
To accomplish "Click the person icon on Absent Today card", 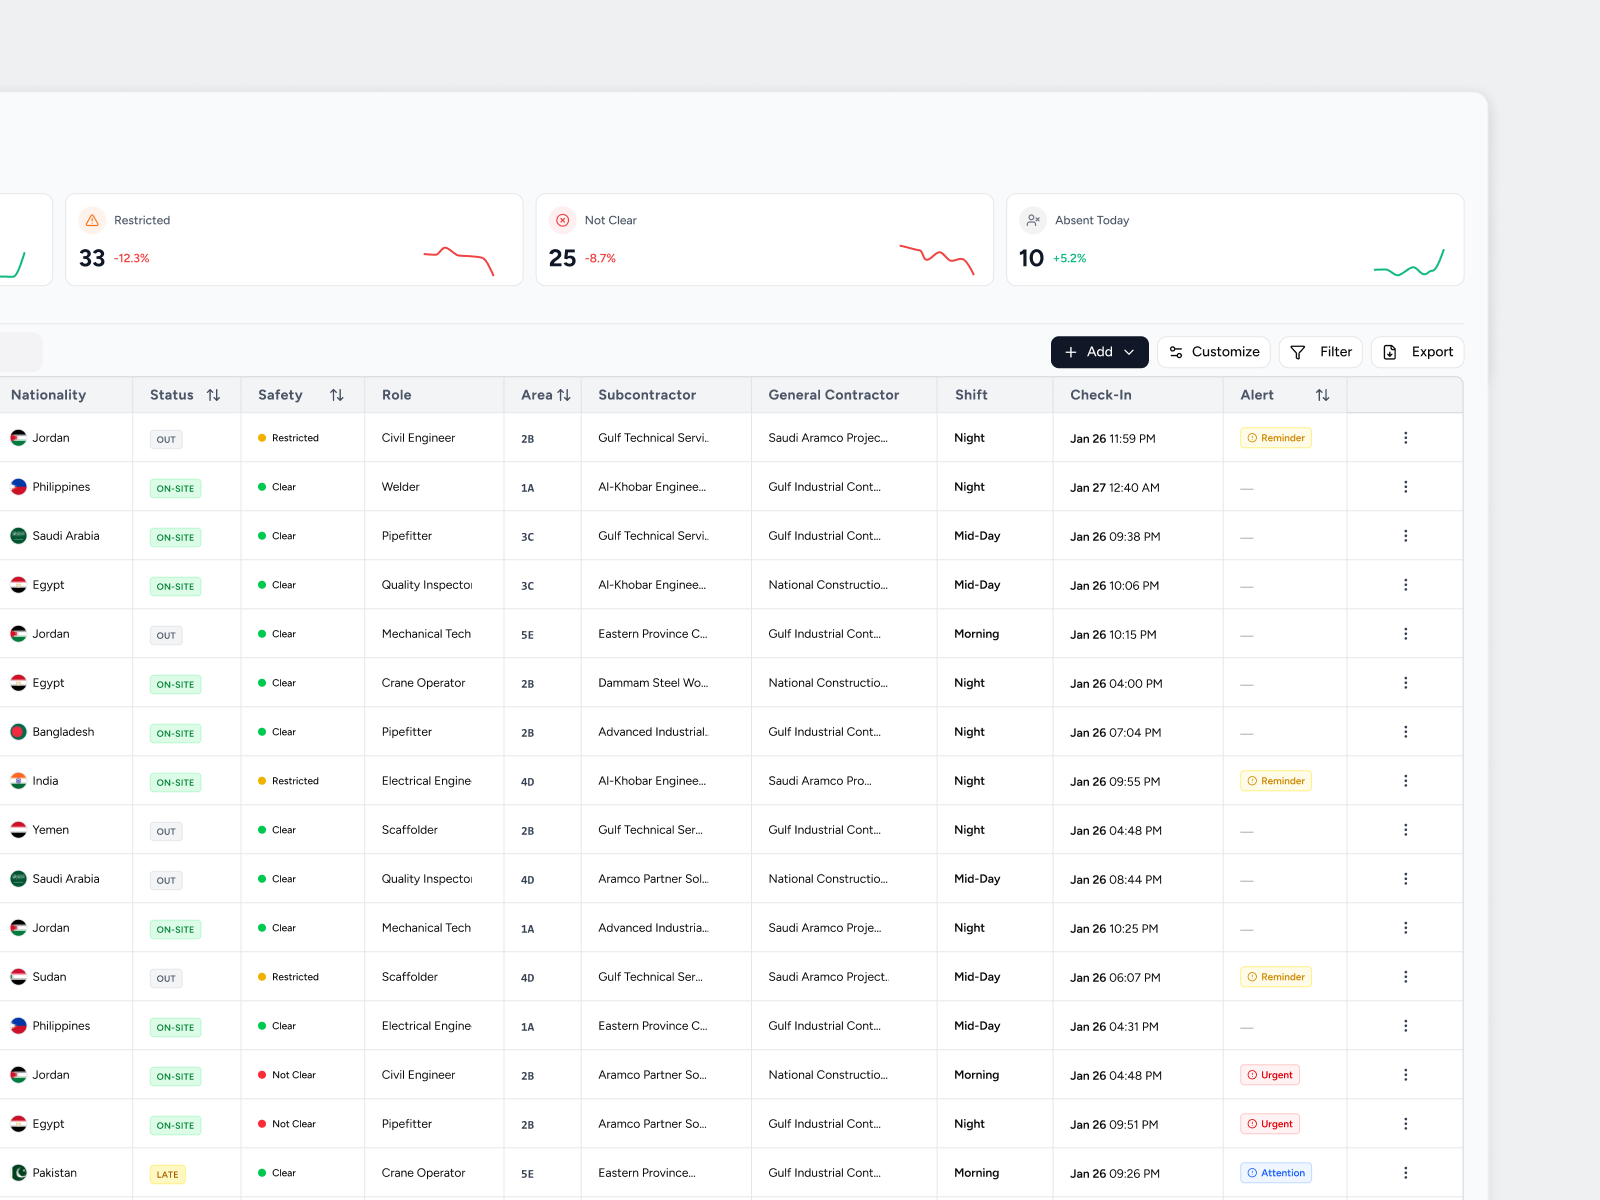I will click(1033, 220).
